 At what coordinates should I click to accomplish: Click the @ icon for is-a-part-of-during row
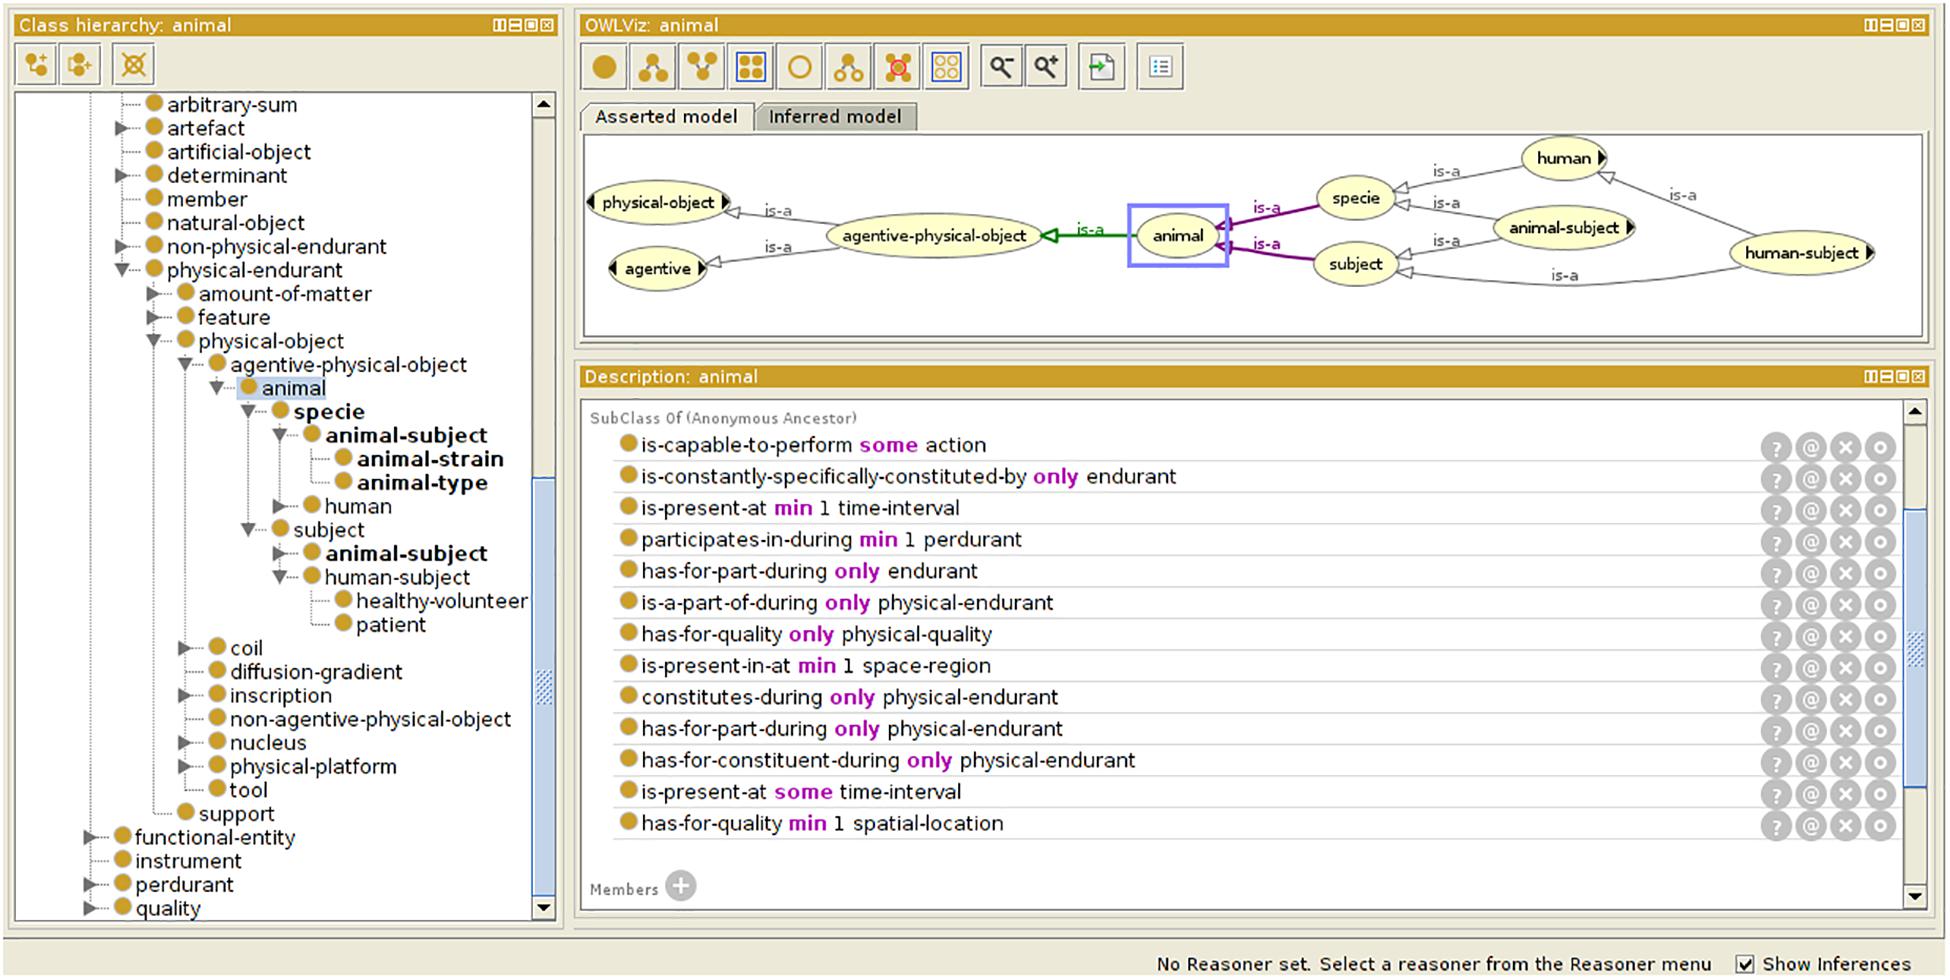tap(1811, 606)
